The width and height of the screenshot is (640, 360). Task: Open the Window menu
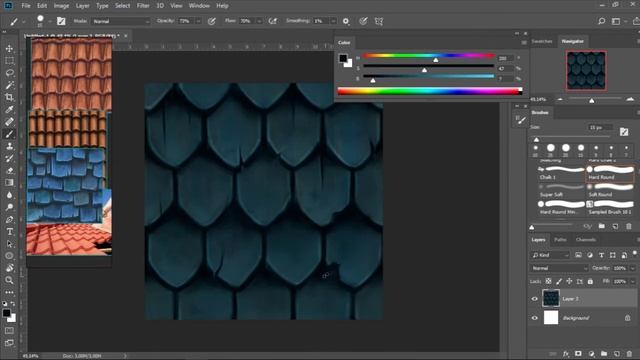(x=199, y=6)
